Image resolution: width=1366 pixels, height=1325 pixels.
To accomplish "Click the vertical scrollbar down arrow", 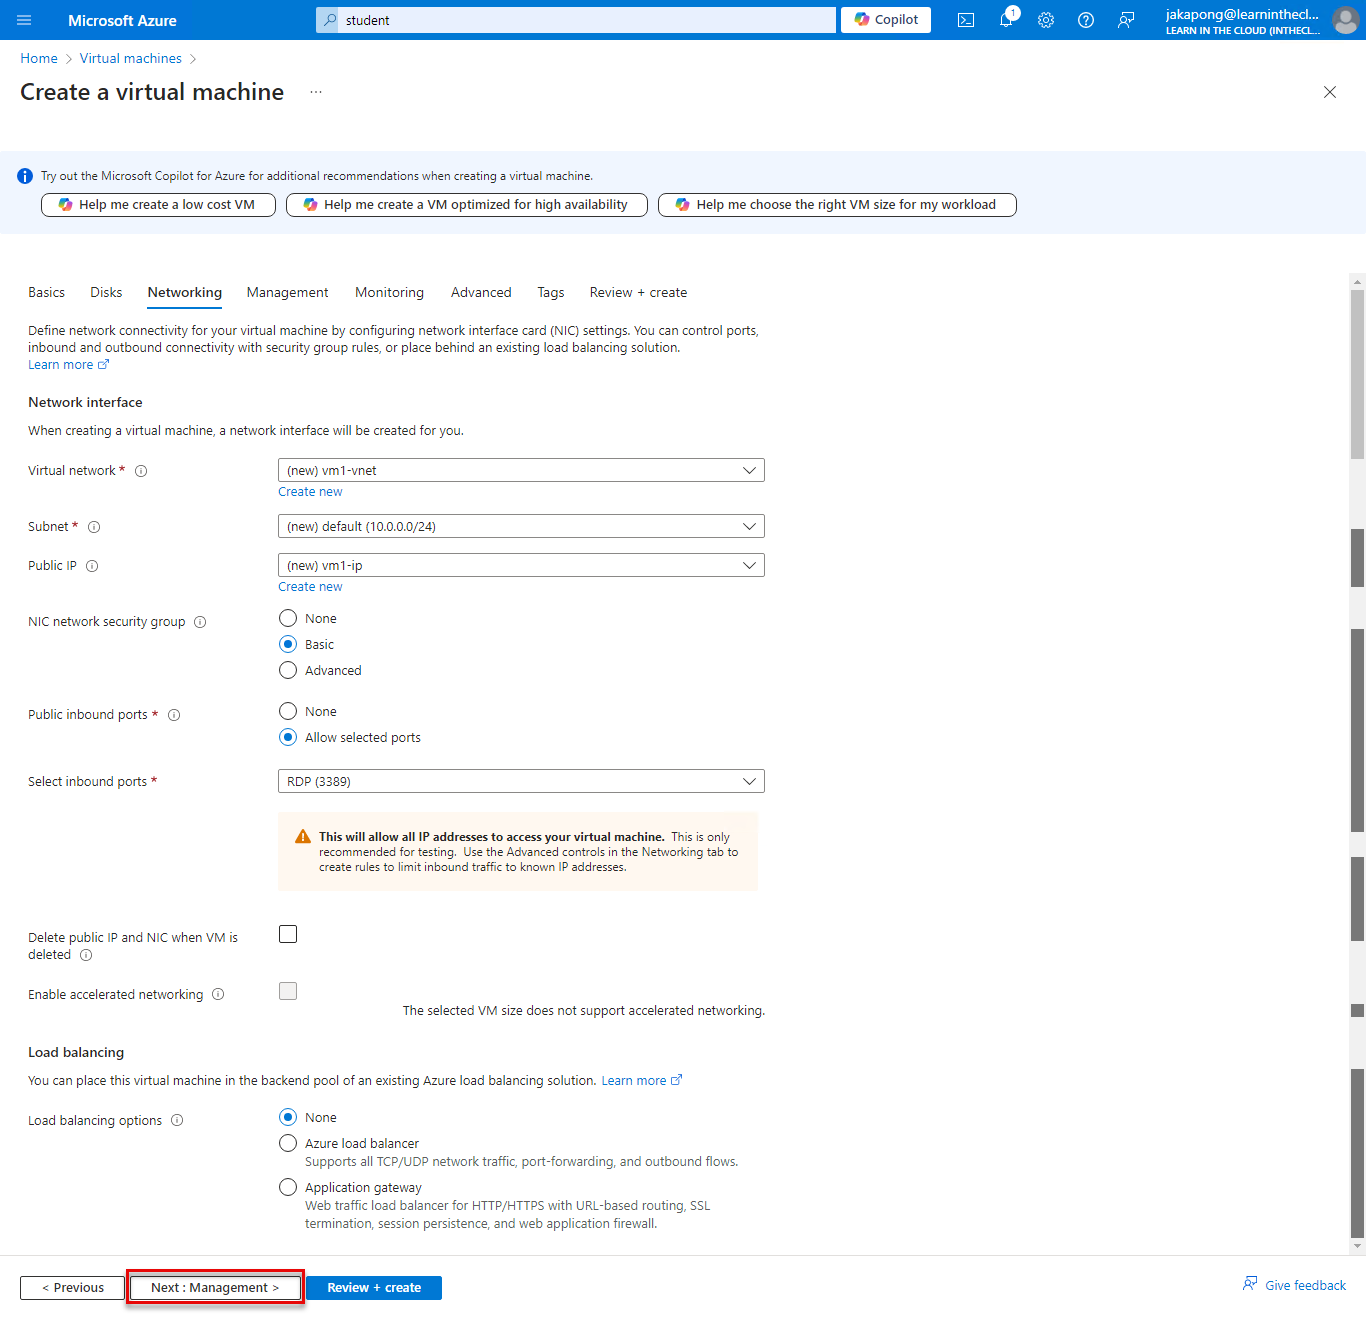I will pos(1357,1246).
